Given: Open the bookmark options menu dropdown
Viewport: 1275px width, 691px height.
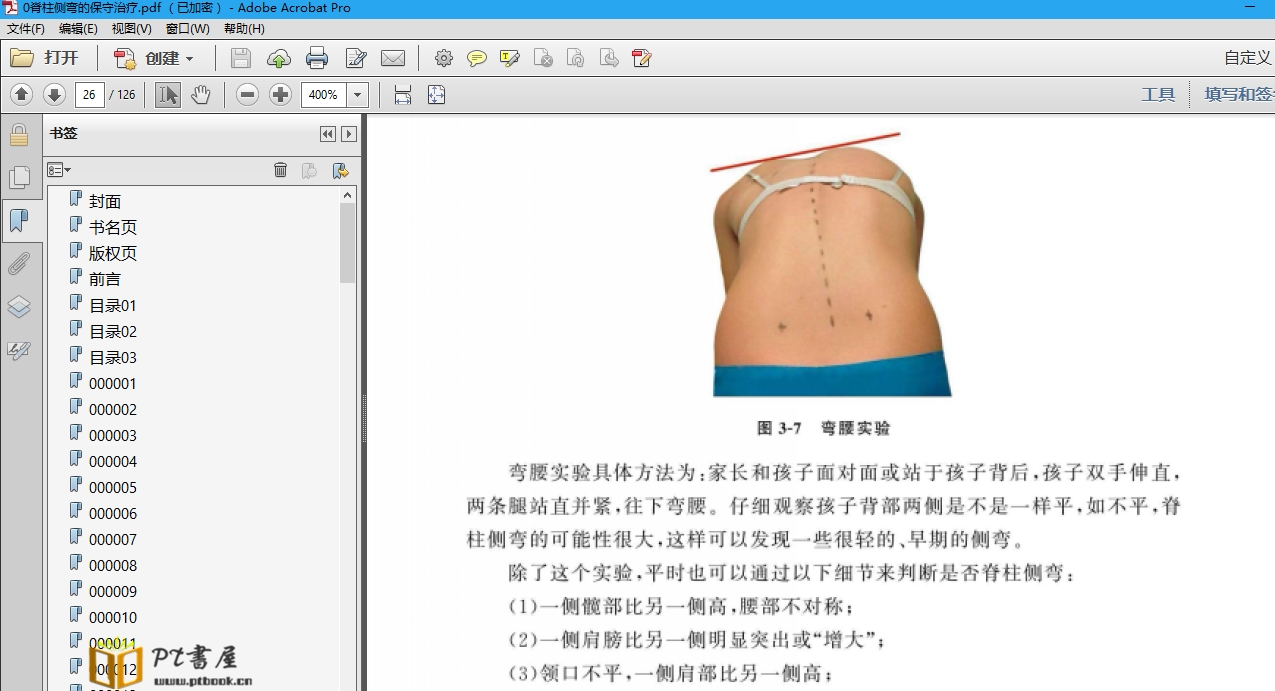Looking at the screenshot, I should pos(59,170).
